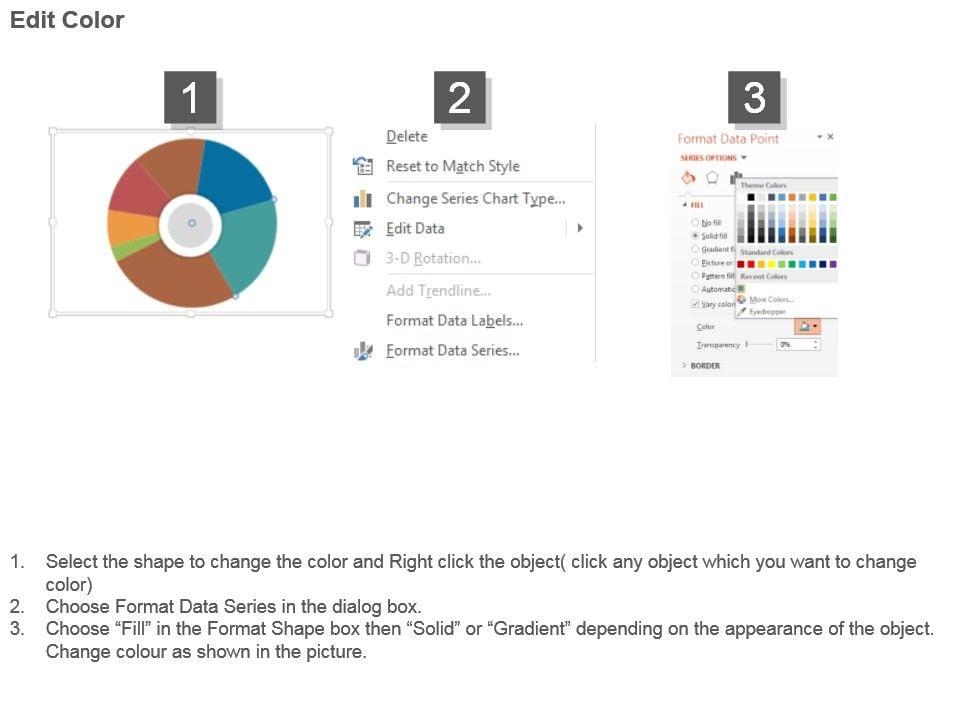Click the More Colors link text
This screenshot has height=720, width=960.
point(771,299)
